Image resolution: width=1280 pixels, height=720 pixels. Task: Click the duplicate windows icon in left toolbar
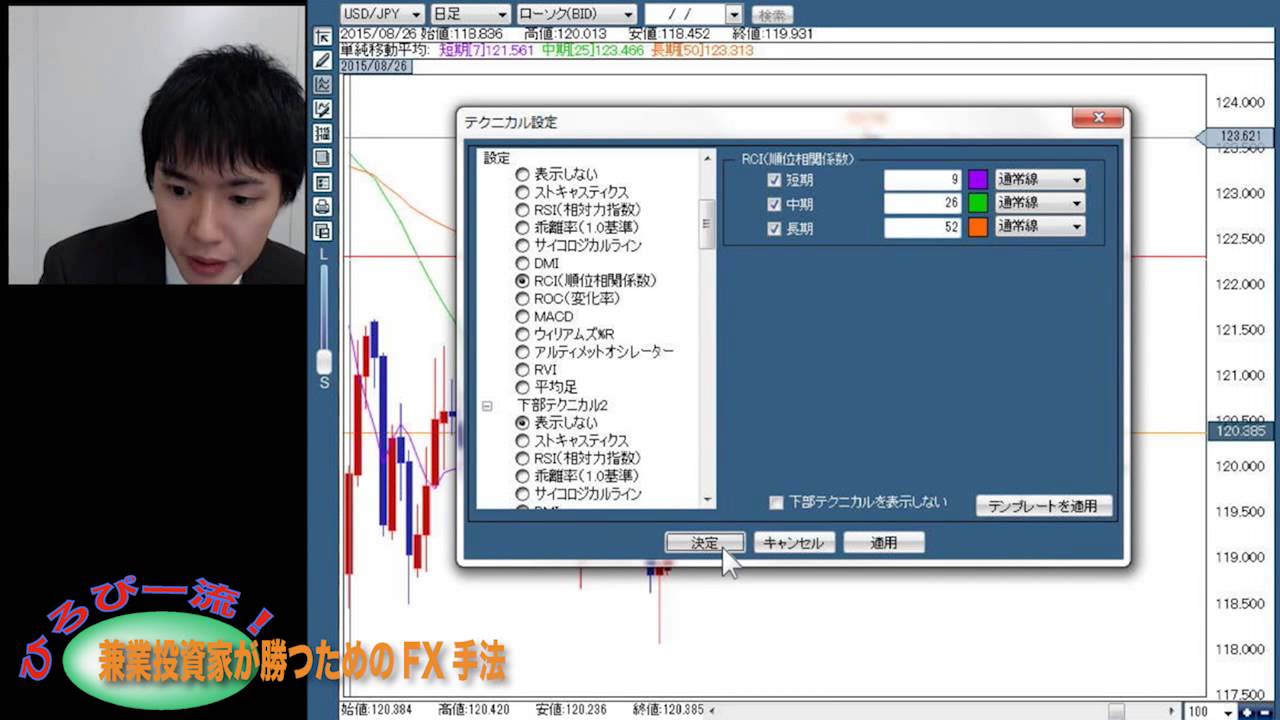point(322,231)
